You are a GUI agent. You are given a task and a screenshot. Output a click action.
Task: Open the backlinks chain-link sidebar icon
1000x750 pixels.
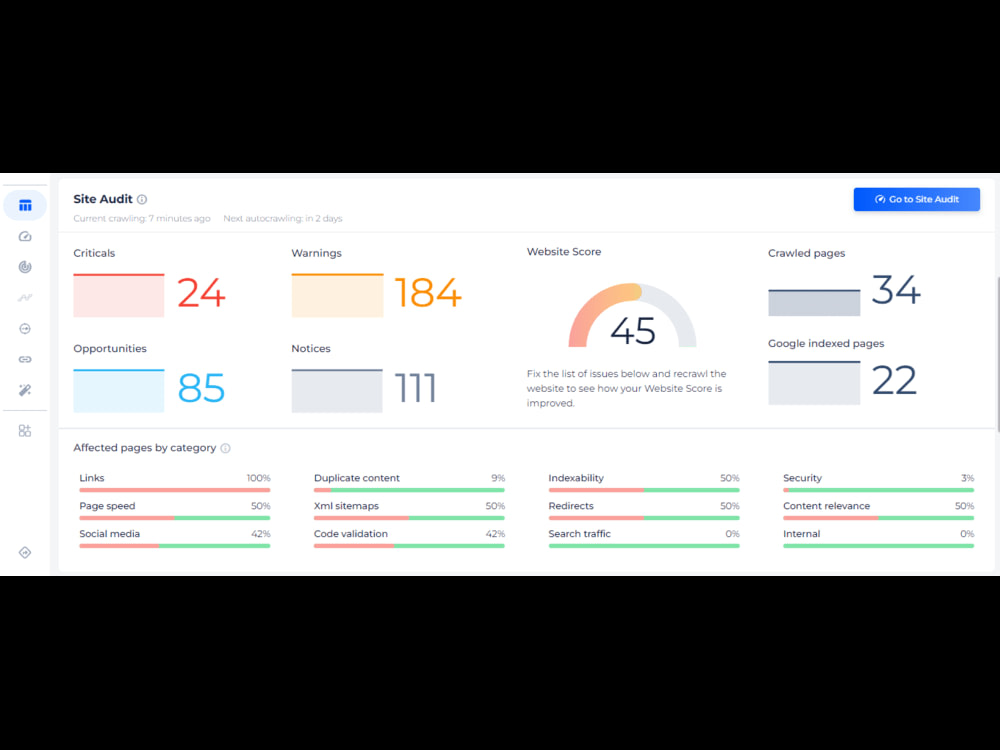point(25,359)
